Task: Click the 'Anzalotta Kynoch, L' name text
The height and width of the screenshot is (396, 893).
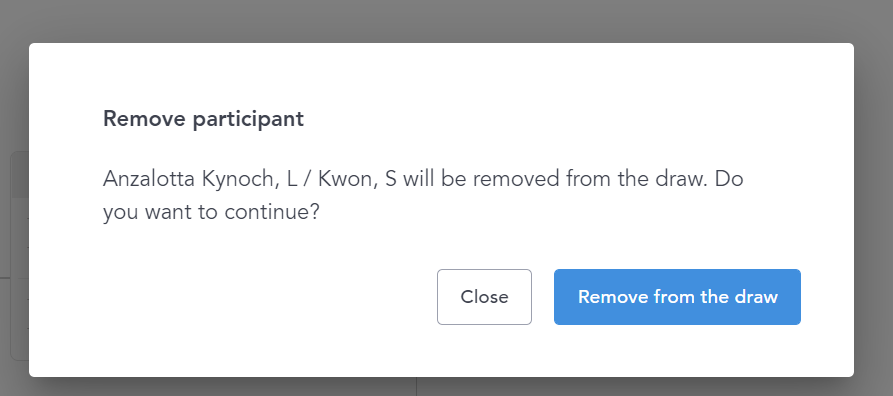Action: [200, 179]
